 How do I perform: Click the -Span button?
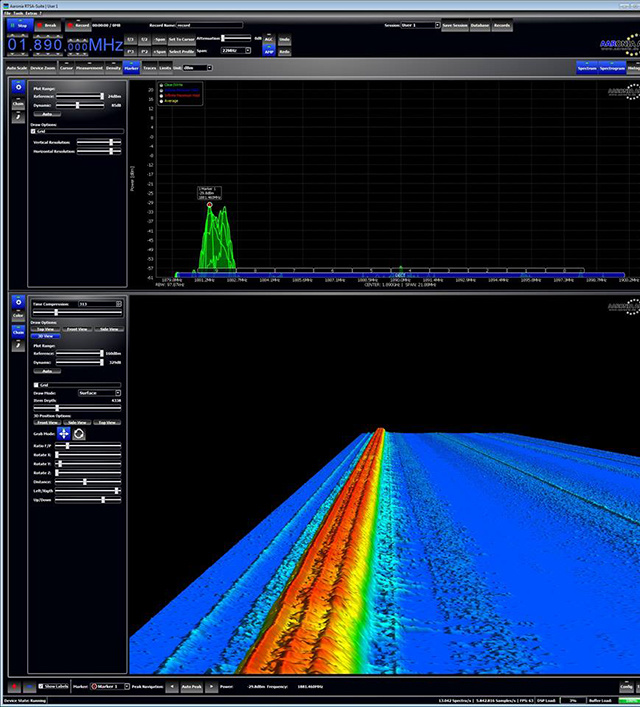[159, 39]
